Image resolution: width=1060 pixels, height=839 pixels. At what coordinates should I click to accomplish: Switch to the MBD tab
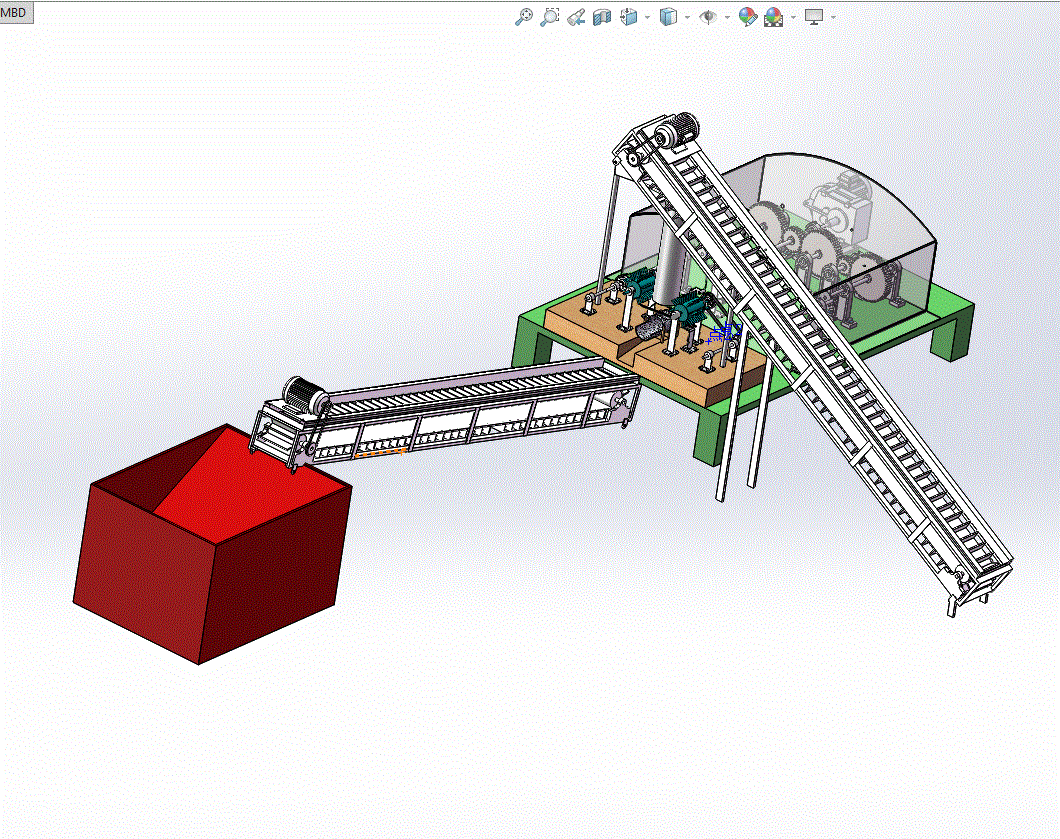tap(14, 12)
